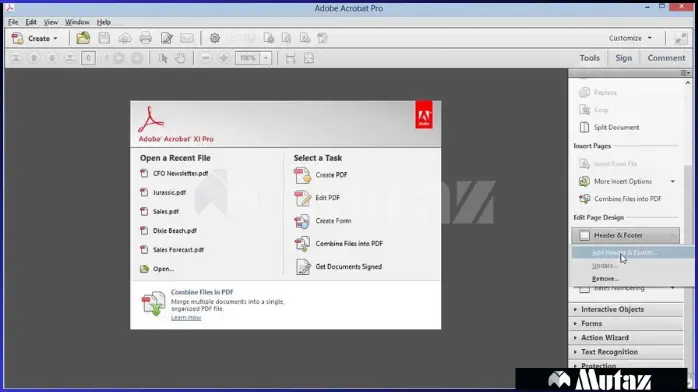Open recent file Dixie Beach.pdf
698x392 pixels.
pos(174,231)
